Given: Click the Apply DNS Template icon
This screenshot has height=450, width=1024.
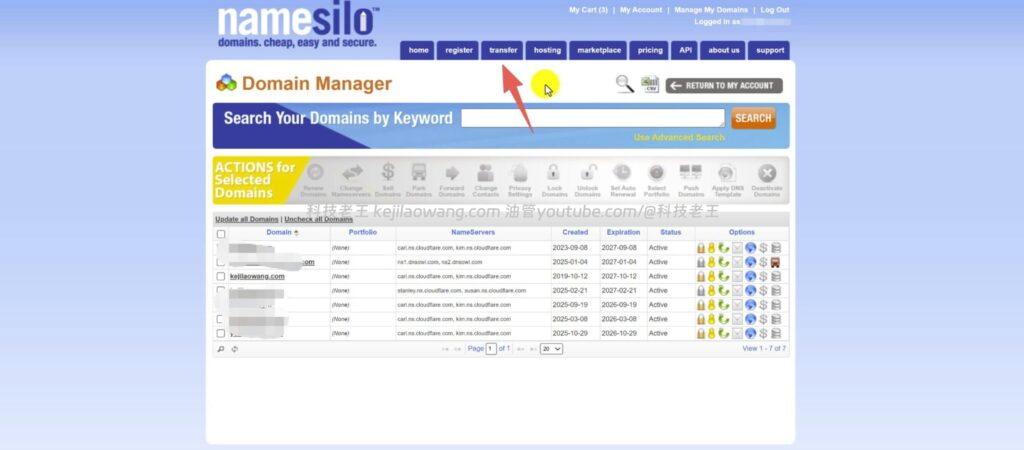Looking at the screenshot, I should (x=727, y=173).
